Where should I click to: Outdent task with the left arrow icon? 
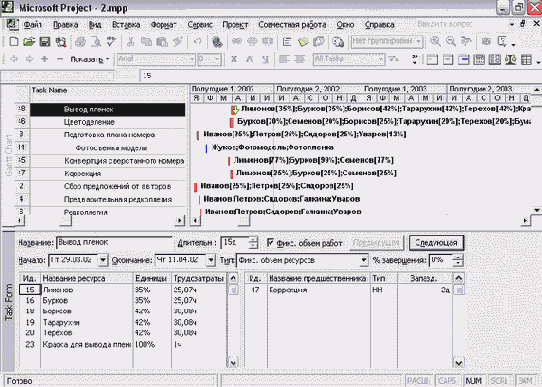14,59
